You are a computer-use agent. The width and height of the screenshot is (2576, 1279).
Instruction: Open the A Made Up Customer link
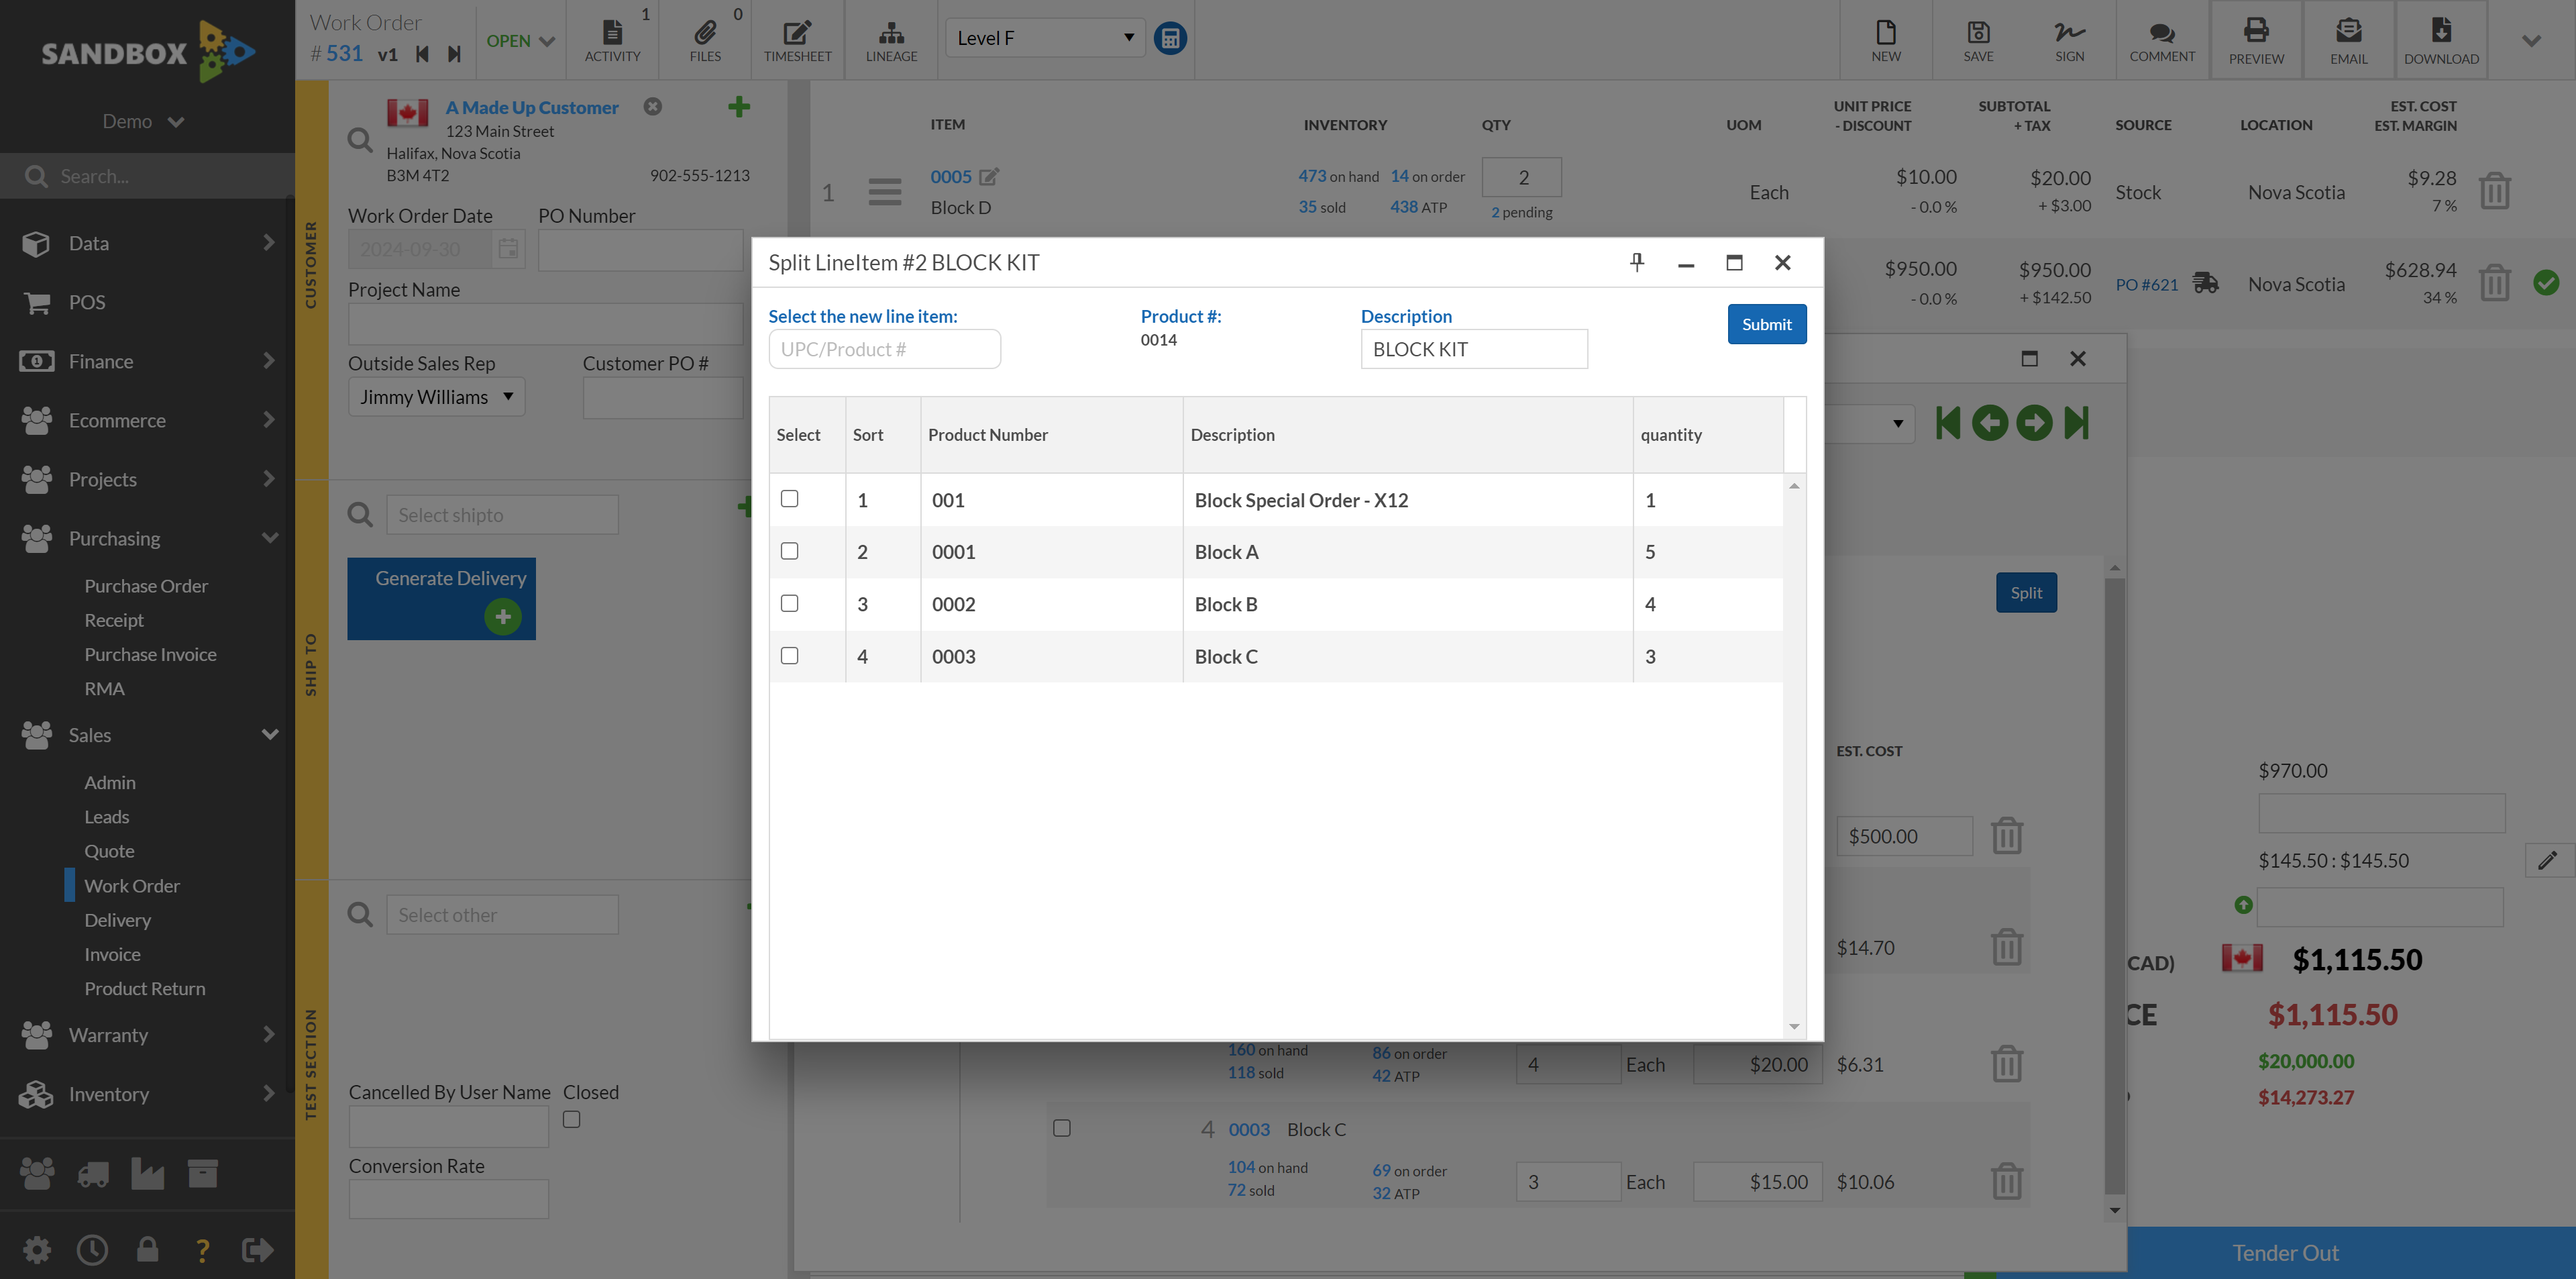click(x=532, y=107)
